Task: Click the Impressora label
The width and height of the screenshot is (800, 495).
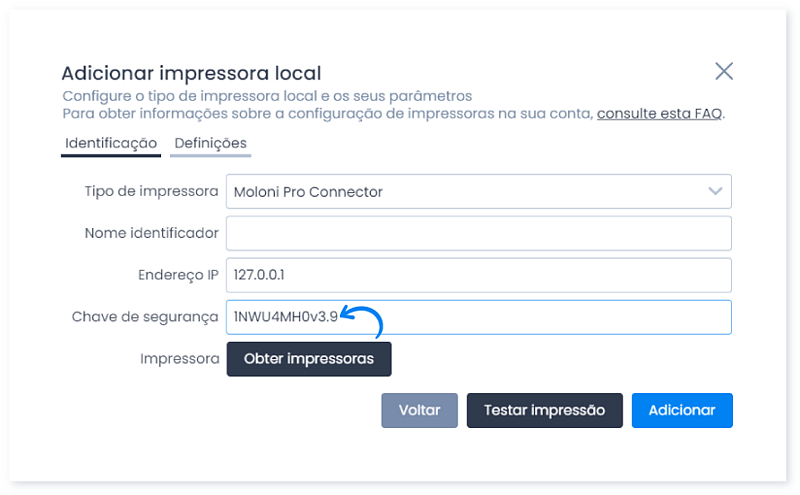Action: pos(180,359)
